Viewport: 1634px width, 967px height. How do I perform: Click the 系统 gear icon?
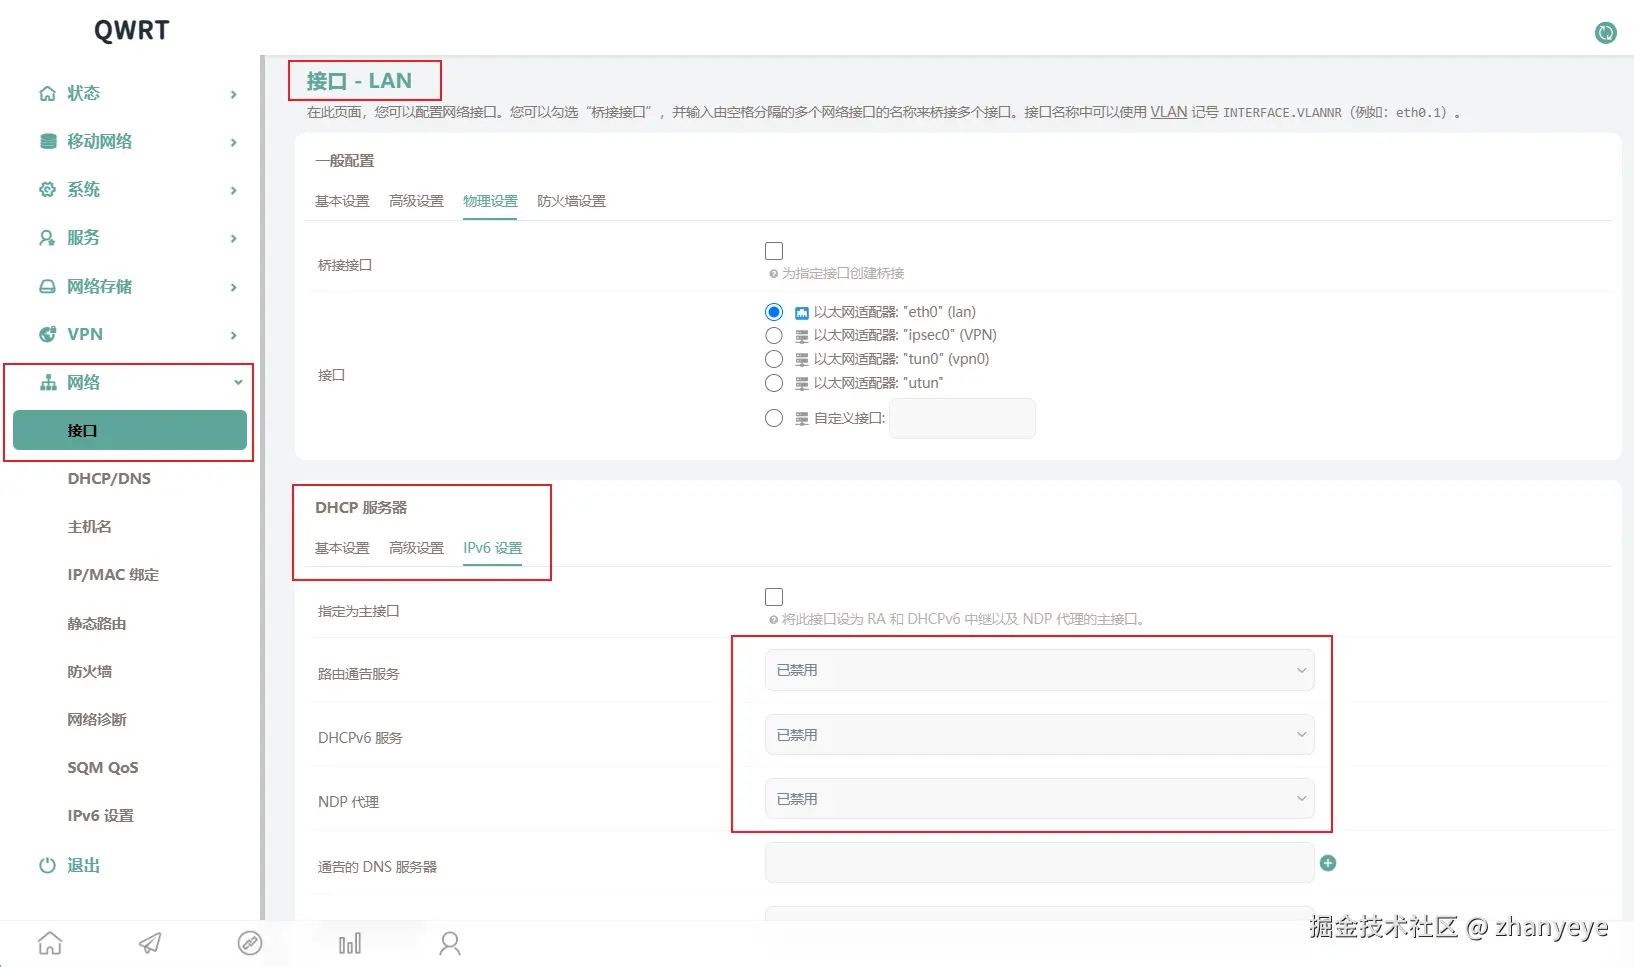click(x=47, y=189)
